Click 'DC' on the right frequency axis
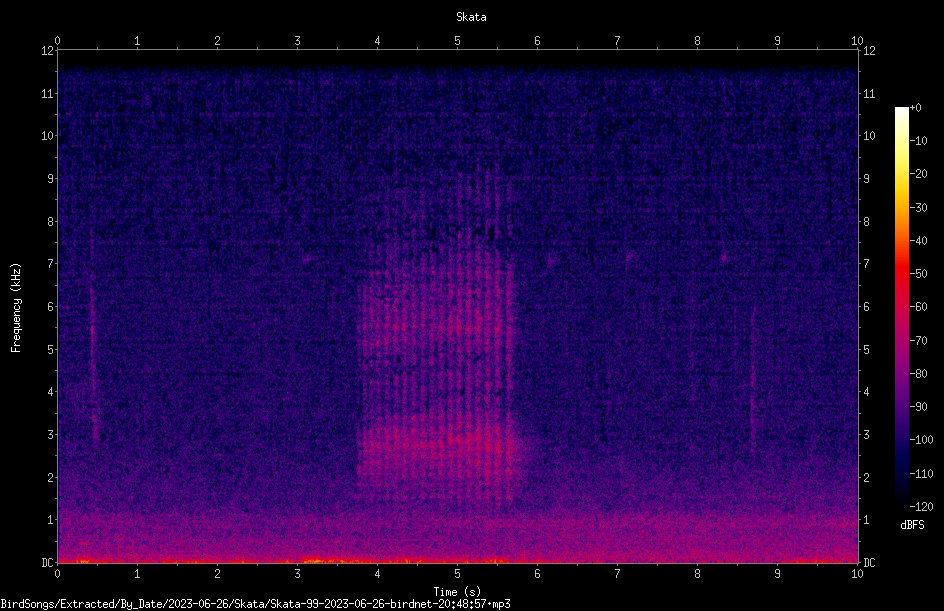This screenshot has width=944, height=611. click(869, 562)
